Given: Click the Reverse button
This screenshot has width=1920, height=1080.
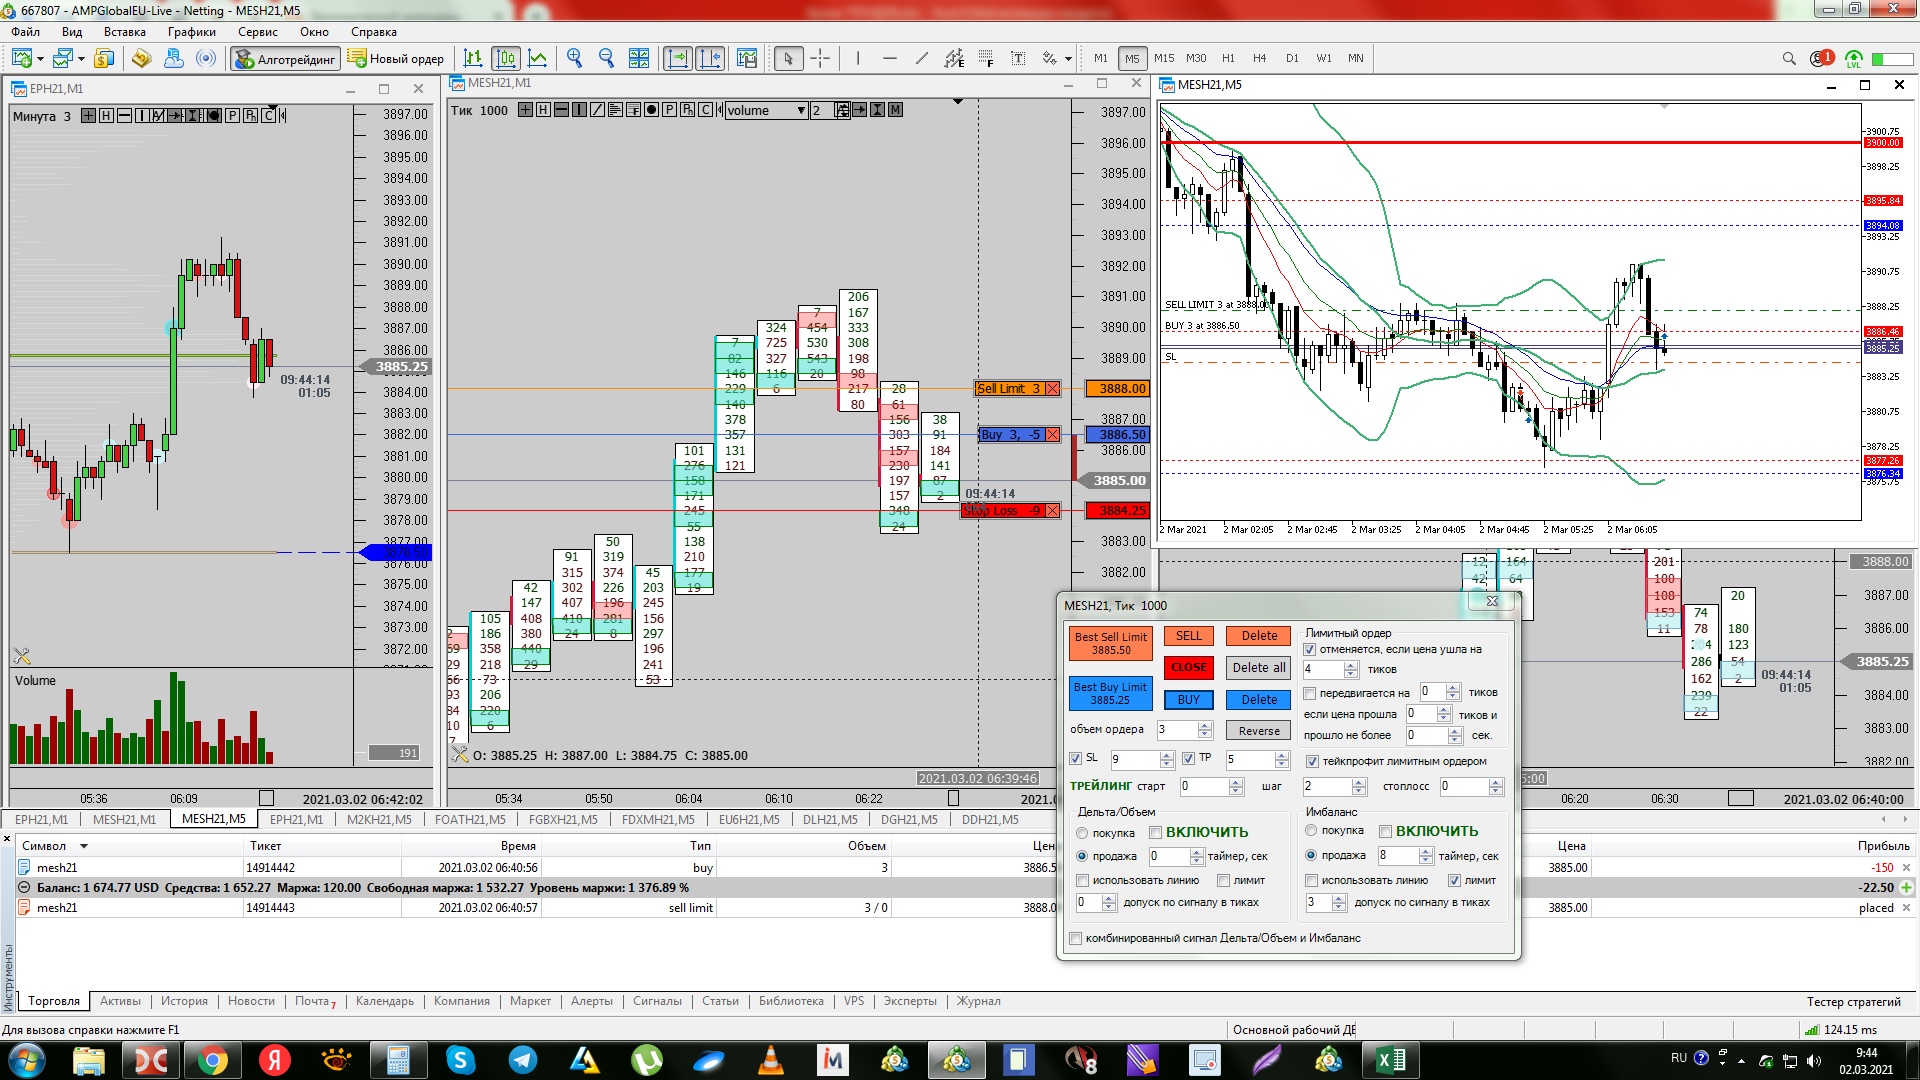Looking at the screenshot, I should [x=1258, y=731].
